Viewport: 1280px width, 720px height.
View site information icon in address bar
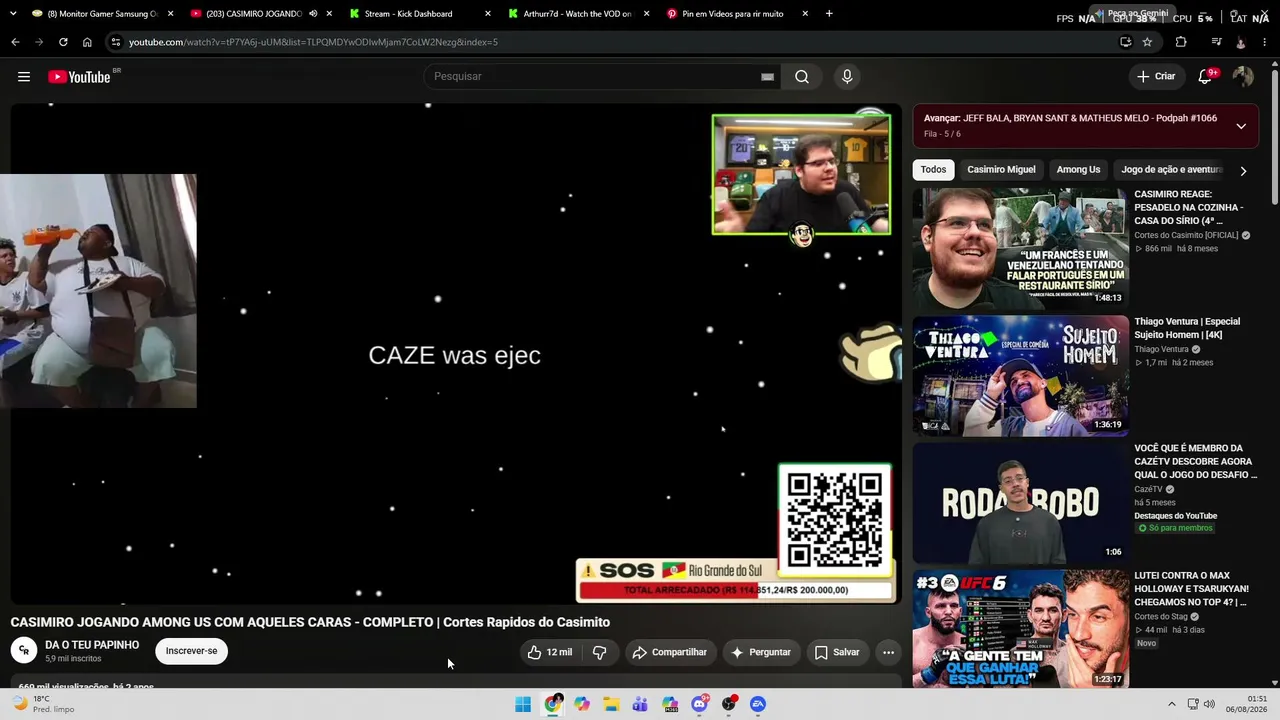(x=115, y=42)
